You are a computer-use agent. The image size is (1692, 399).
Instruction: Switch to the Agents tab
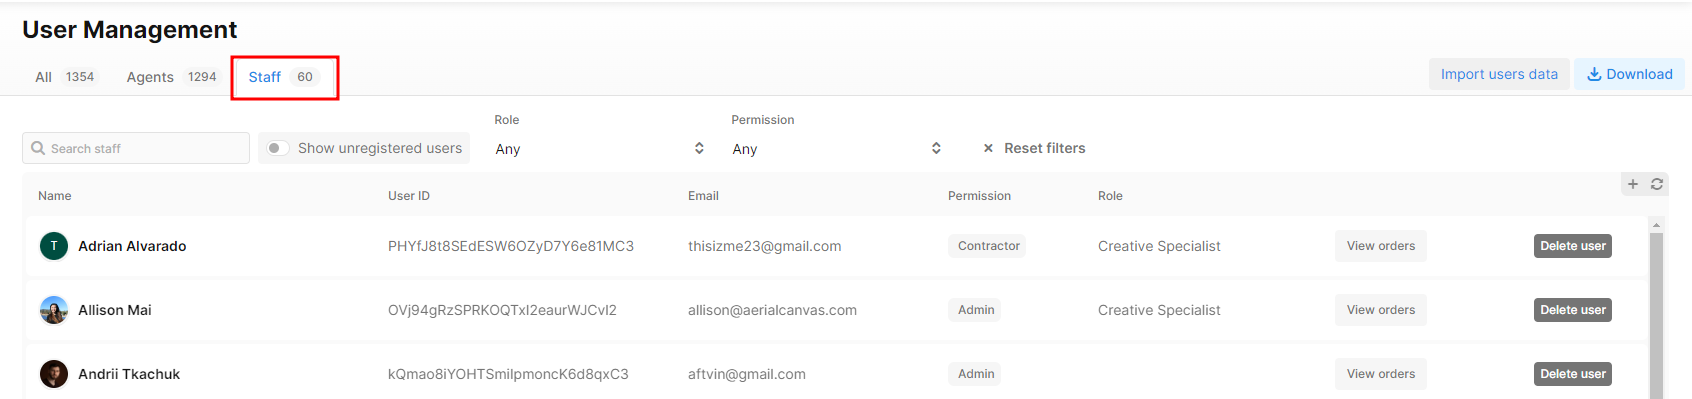pyautogui.click(x=172, y=77)
